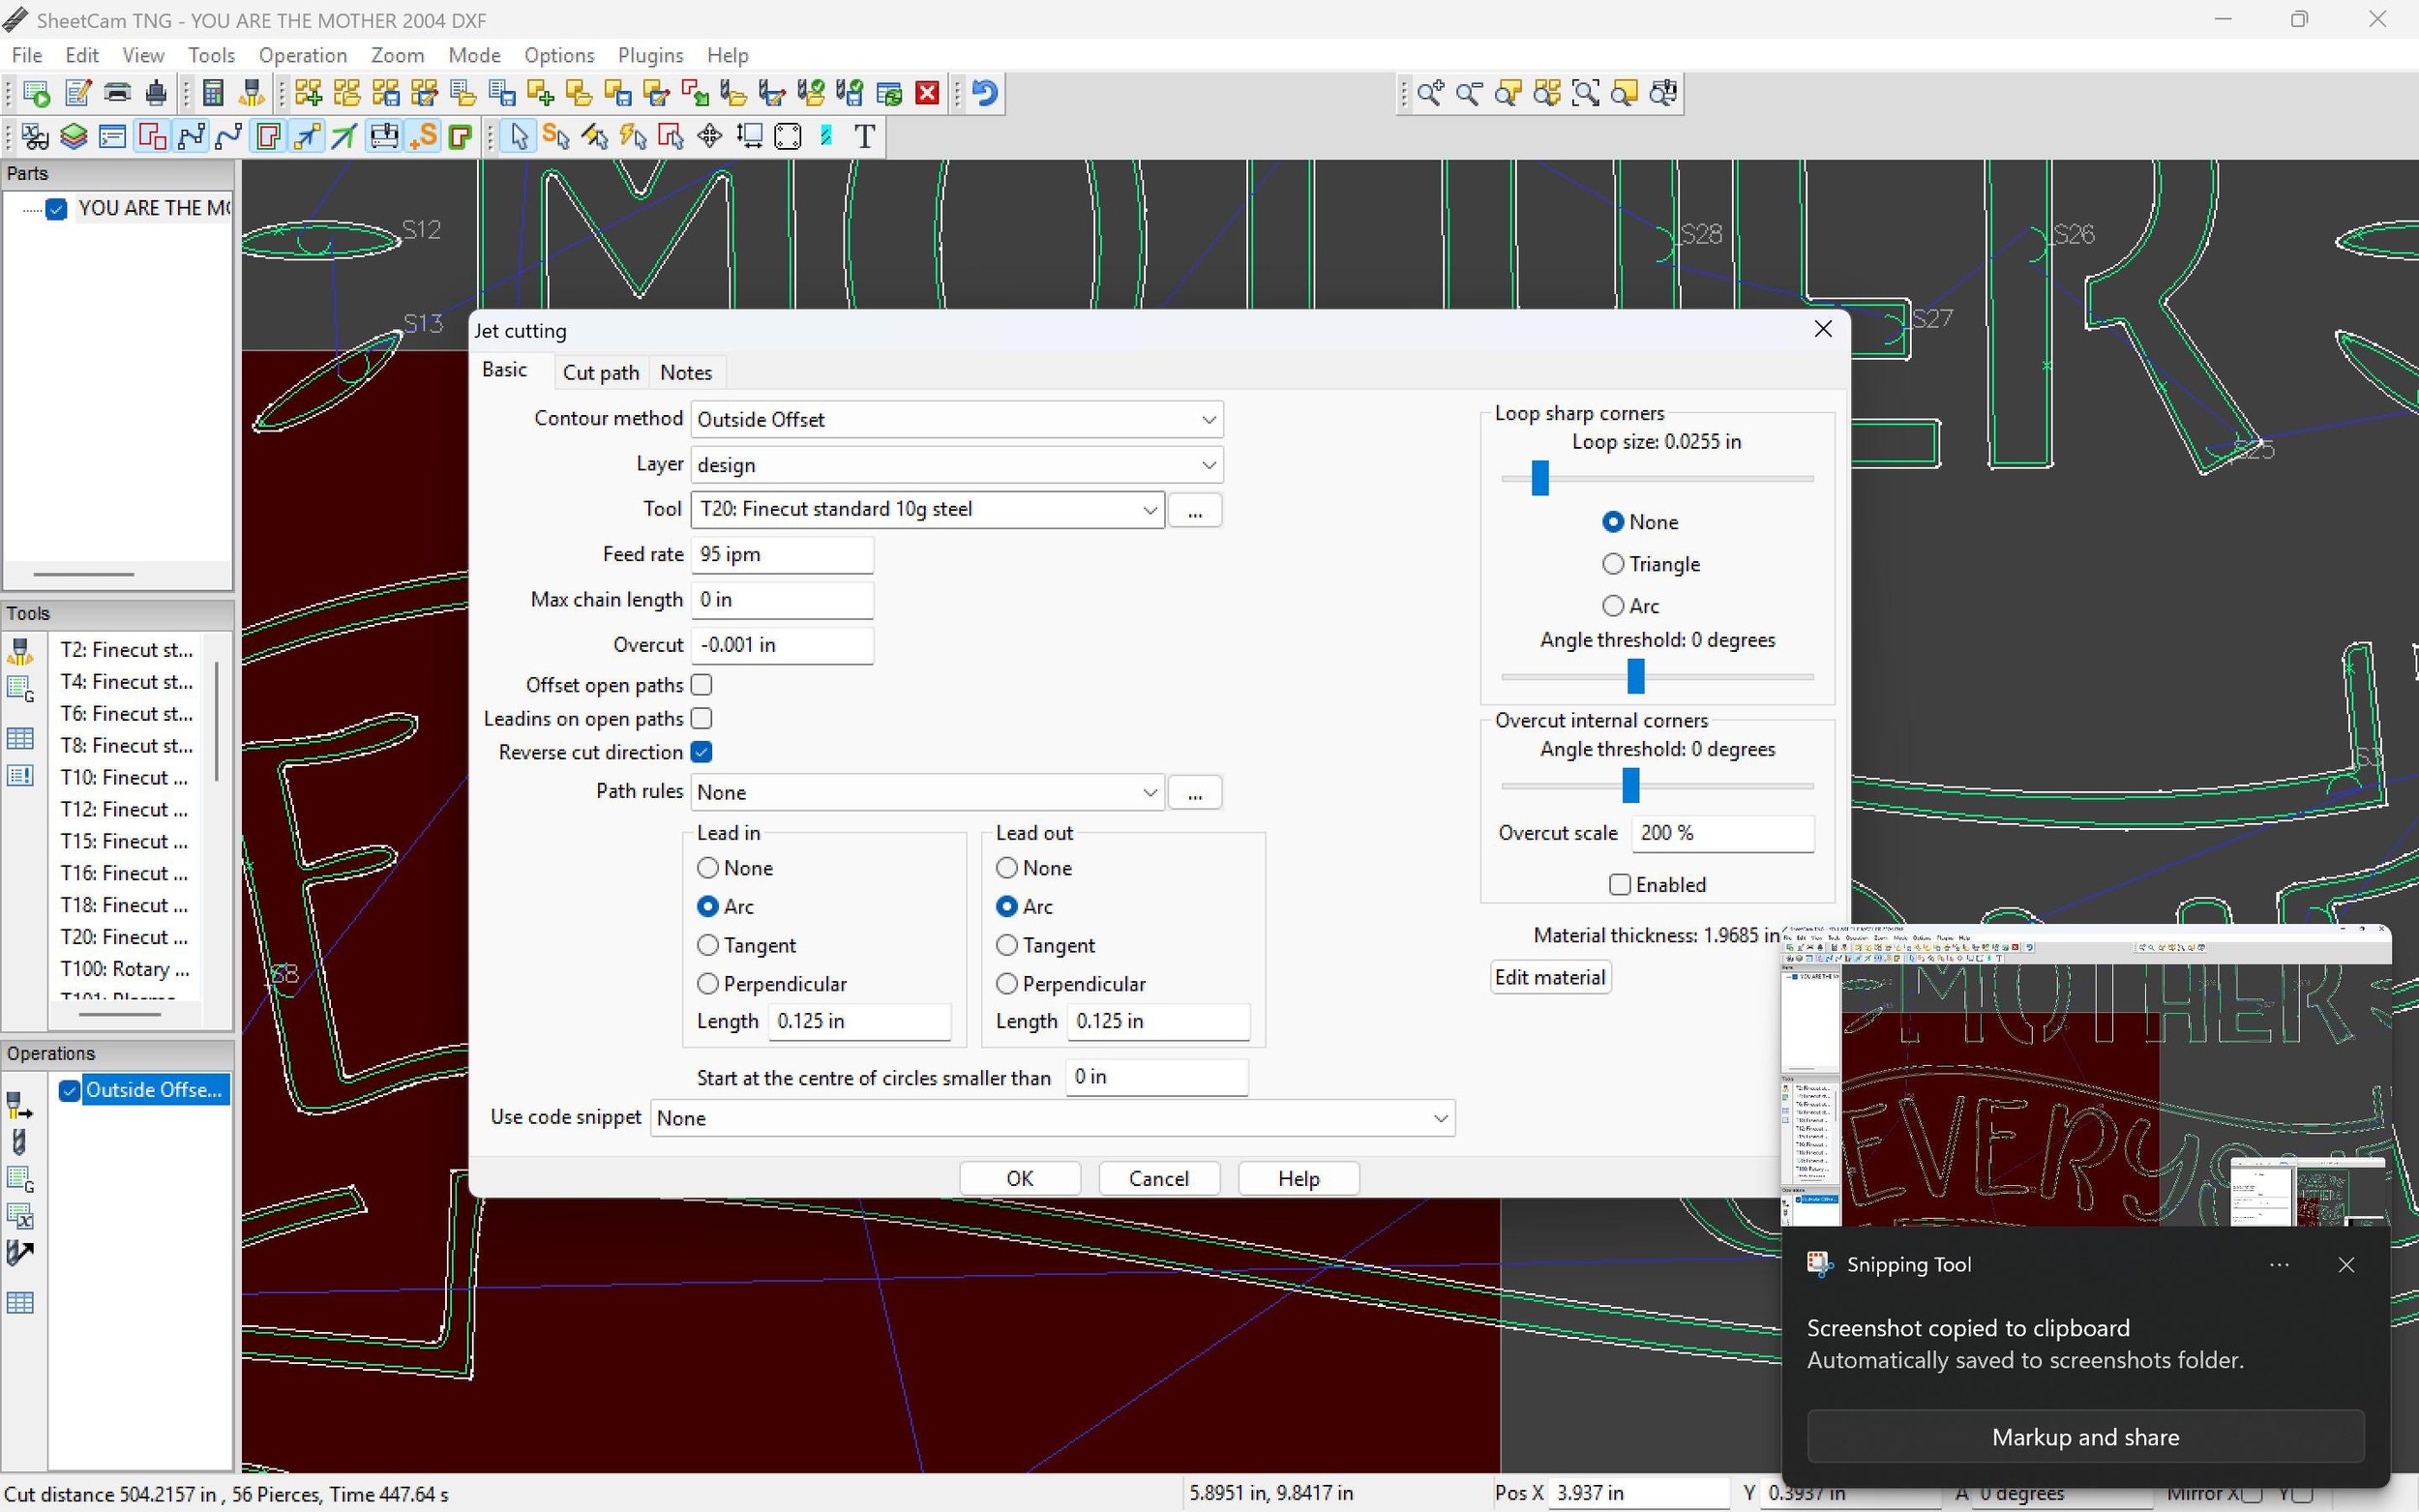Click the orange S start point pointer icon
Image resolution: width=2419 pixels, height=1512 pixels.
(x=556, y=136)
